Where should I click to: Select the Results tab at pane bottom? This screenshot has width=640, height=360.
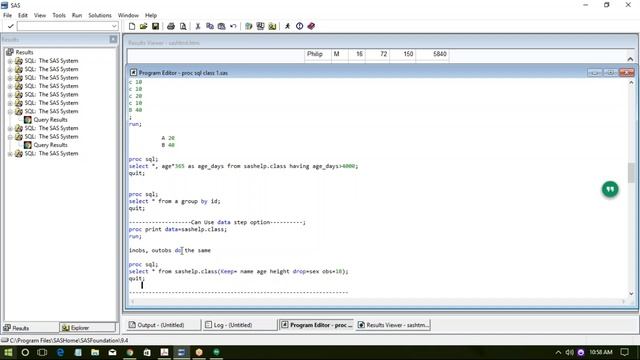pos(31,328)
